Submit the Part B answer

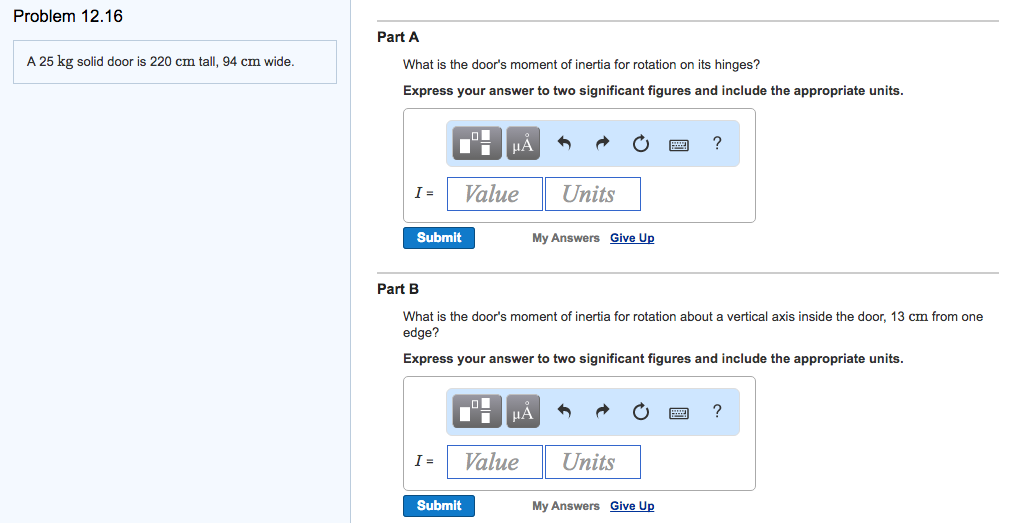coord(439,506)
